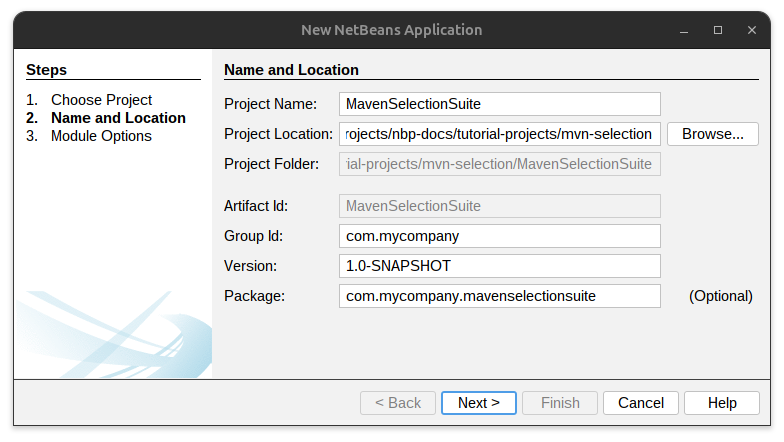
Task: Click the greyed-out Project Folder field
Action: point(500,164)
